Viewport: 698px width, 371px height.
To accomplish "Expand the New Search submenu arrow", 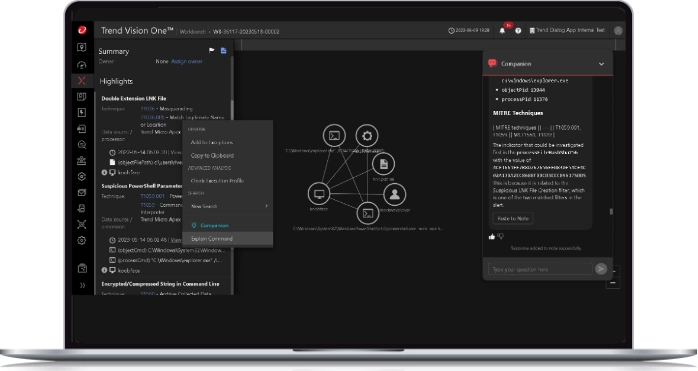I will pos(266,206).
